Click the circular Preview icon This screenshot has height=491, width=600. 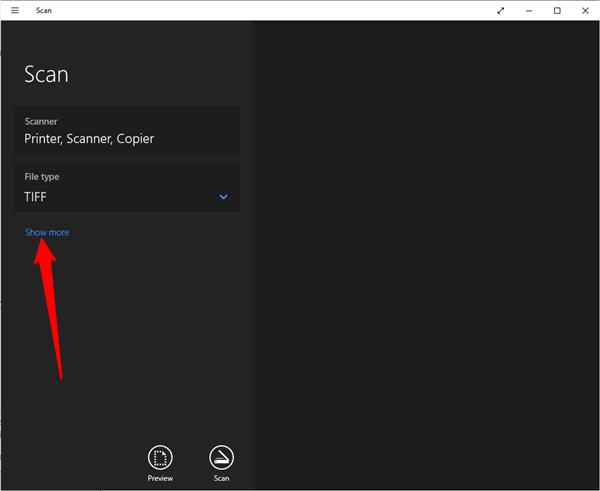160,458
